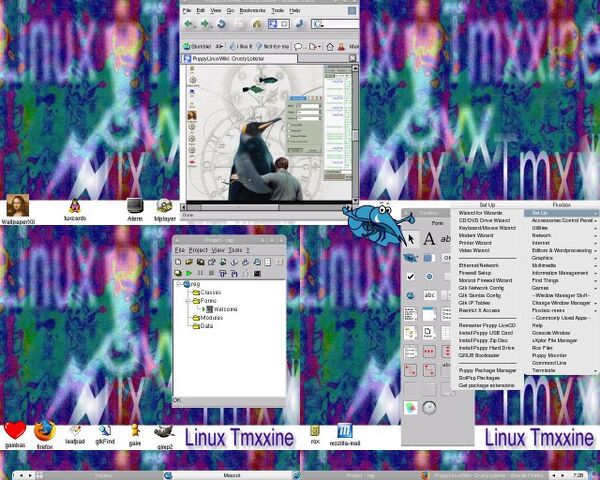The image size is (600, 480).
Task: Open the Mplayer desktop icon
Action: coord(165,210)
